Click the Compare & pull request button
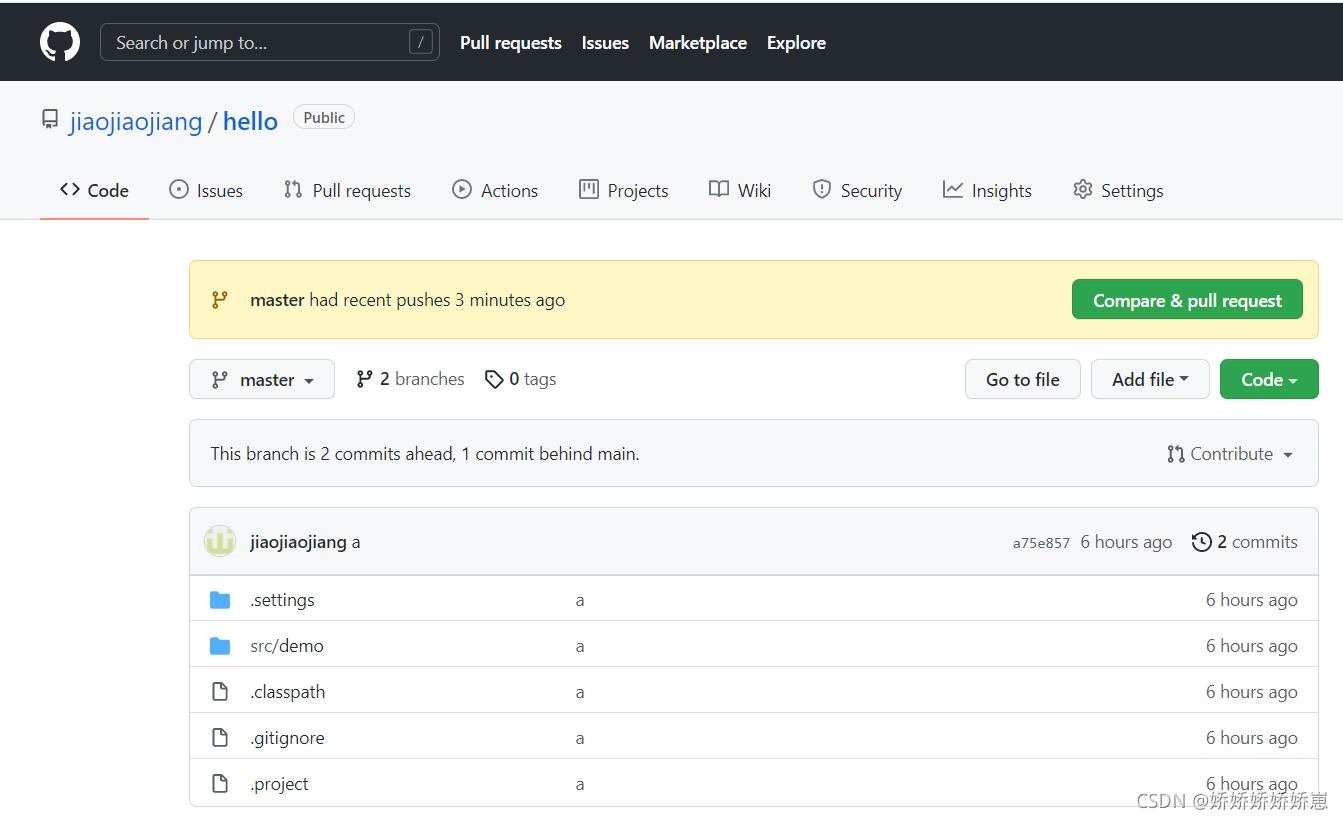The height and width of the screenshot is (819, 1343). coord(1186,299)
